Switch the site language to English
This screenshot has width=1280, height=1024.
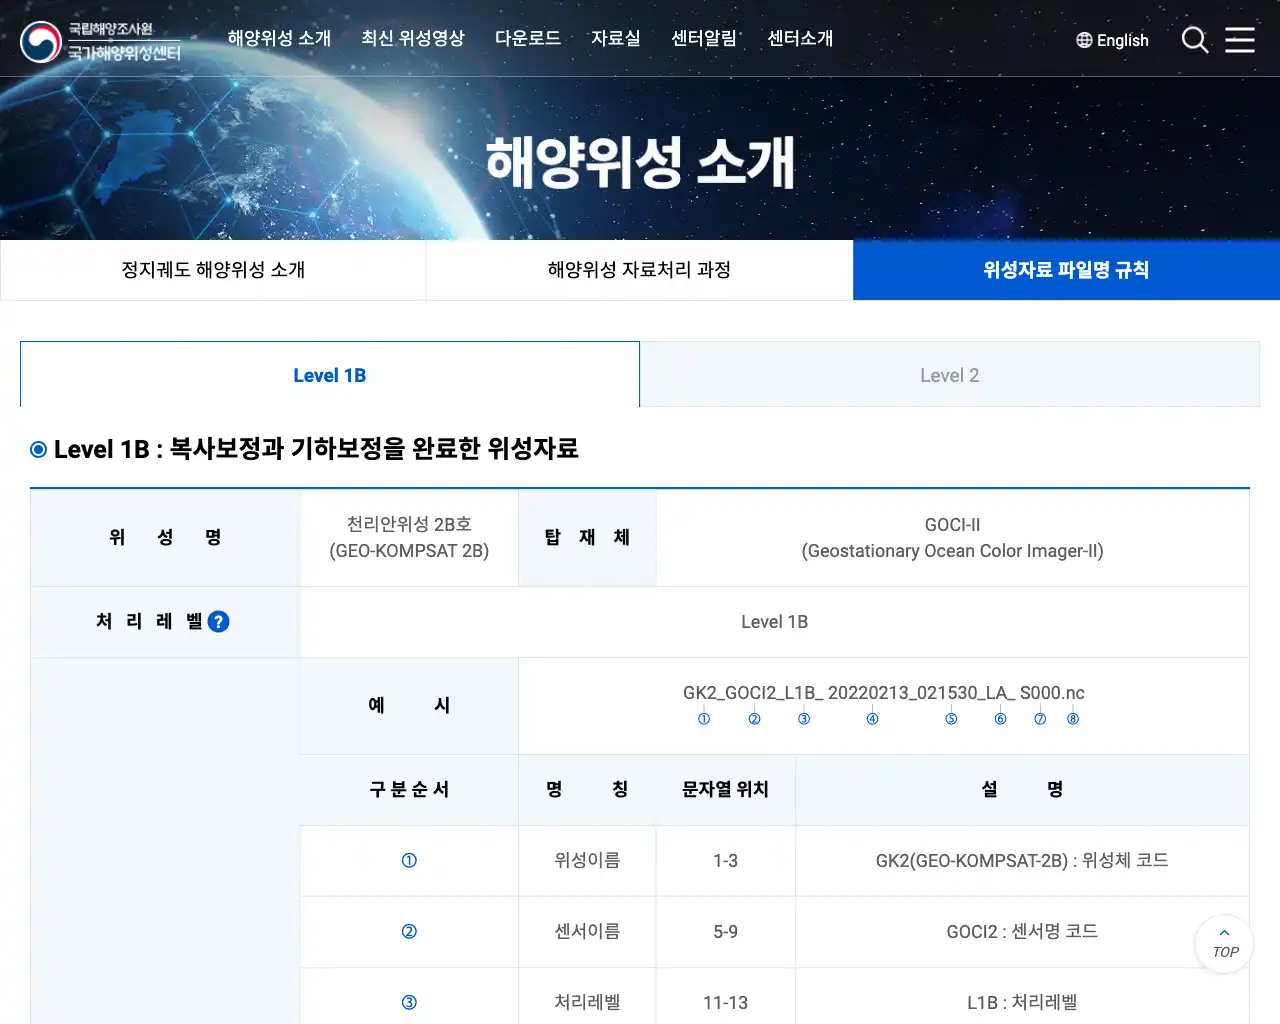[1122, 40]
